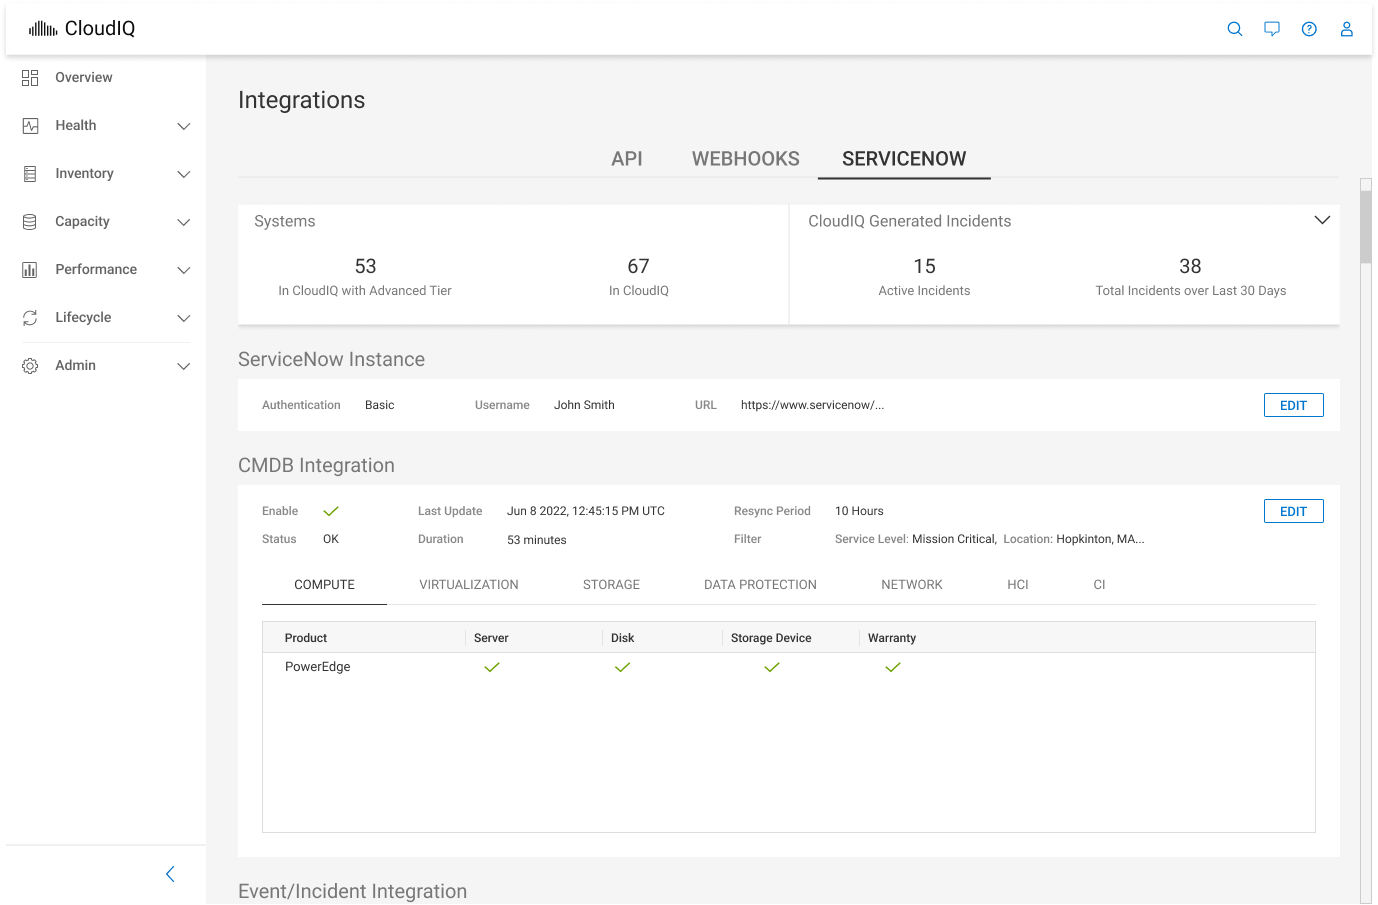Open the VIRTUALIZATION sub-tab
The image size is (1378, 905).
click(x=469, y=585)
